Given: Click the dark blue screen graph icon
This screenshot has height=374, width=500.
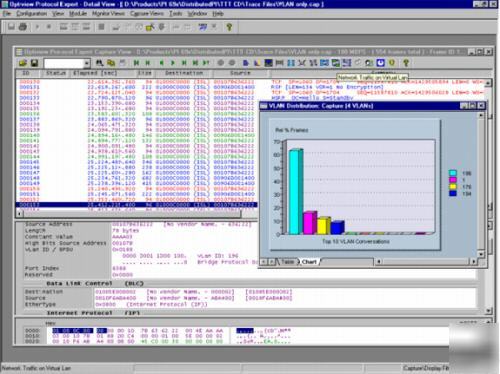Looking at the screenshot, I should (268, 63).
